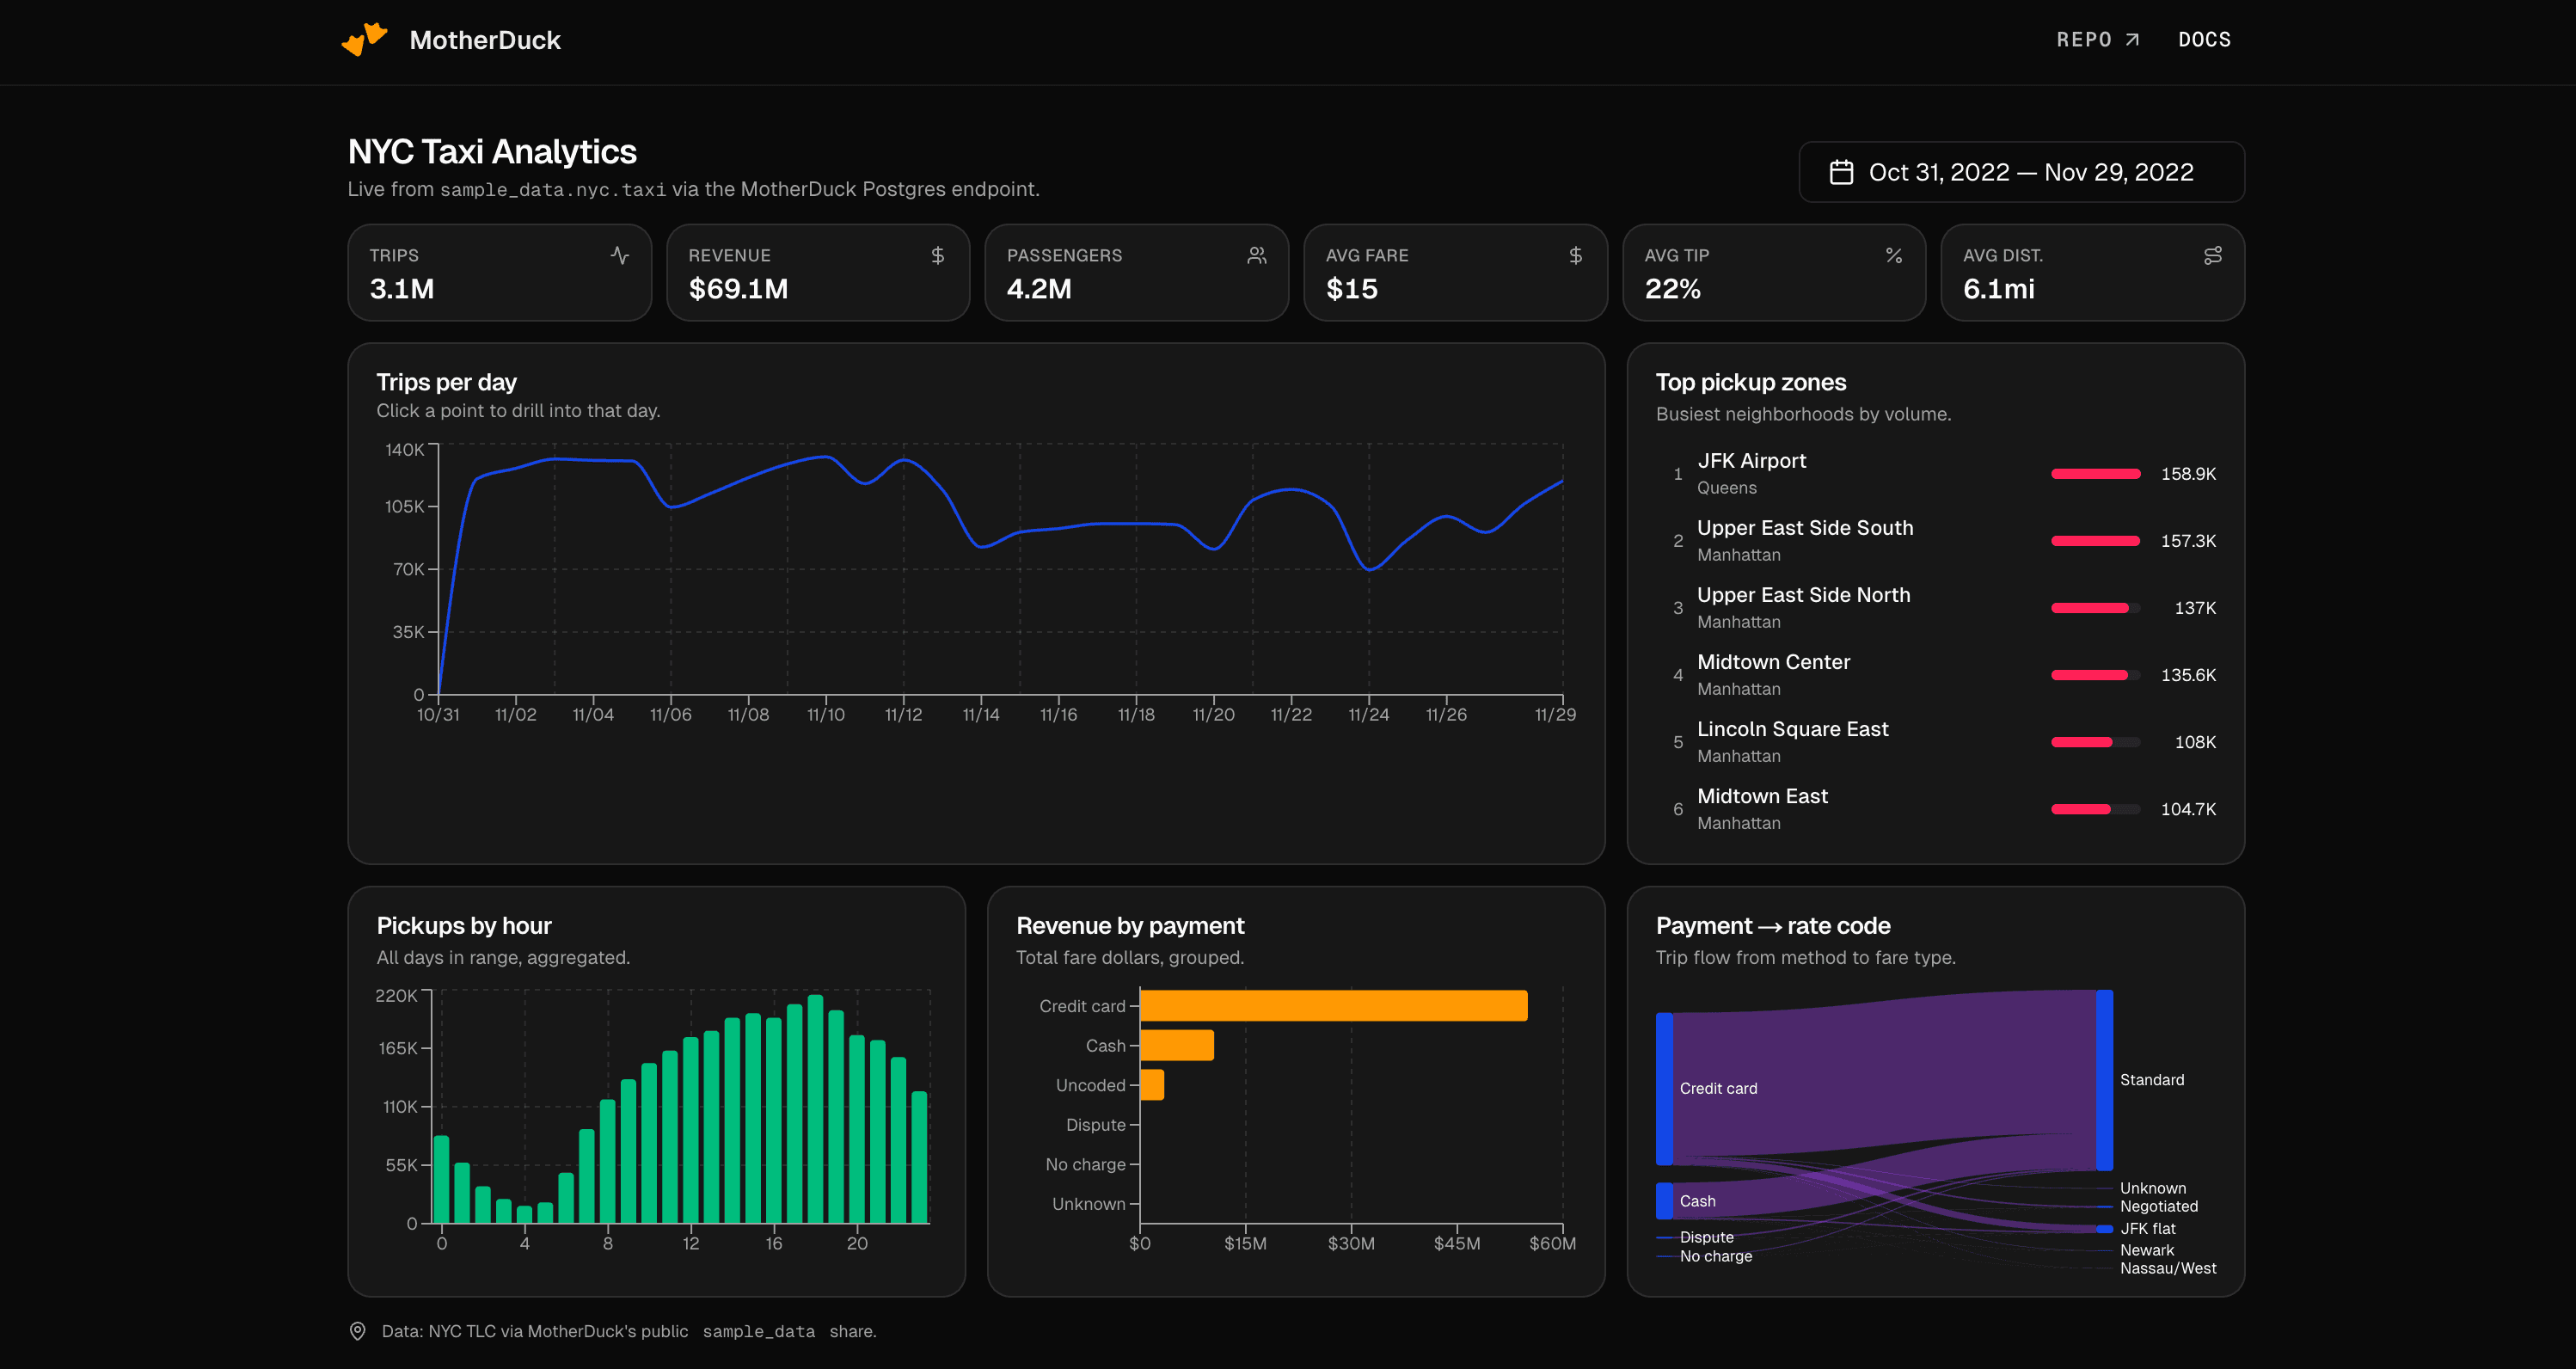This screenshot has height=1369, width=2576.
Task: Click the 135.6K value for Midtown Center
Action: [x=2188, y=675]
